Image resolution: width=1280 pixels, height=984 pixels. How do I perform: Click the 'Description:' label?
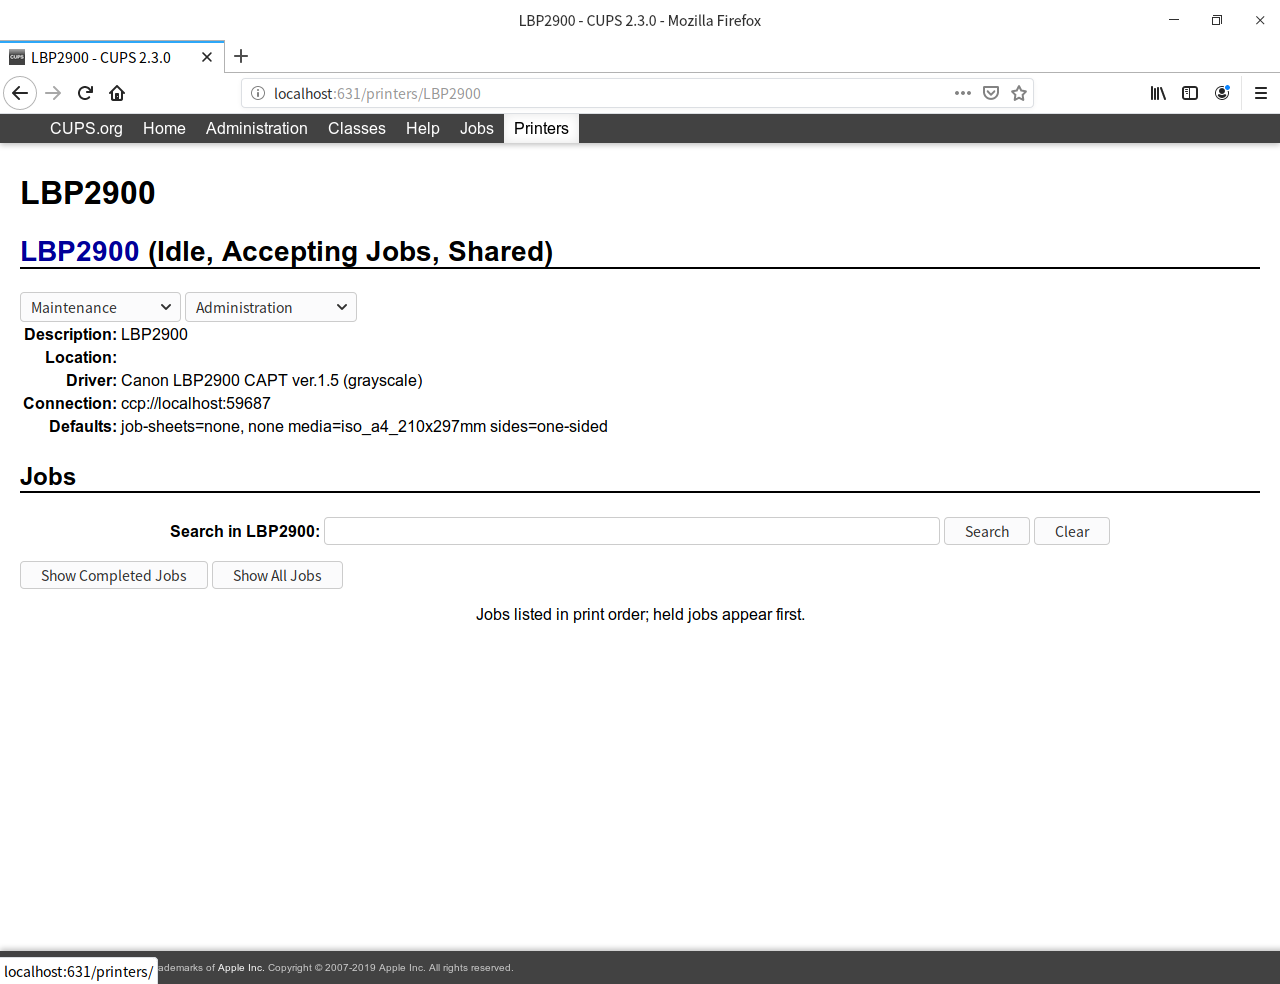pyautogui.click(x=70, y=334)
